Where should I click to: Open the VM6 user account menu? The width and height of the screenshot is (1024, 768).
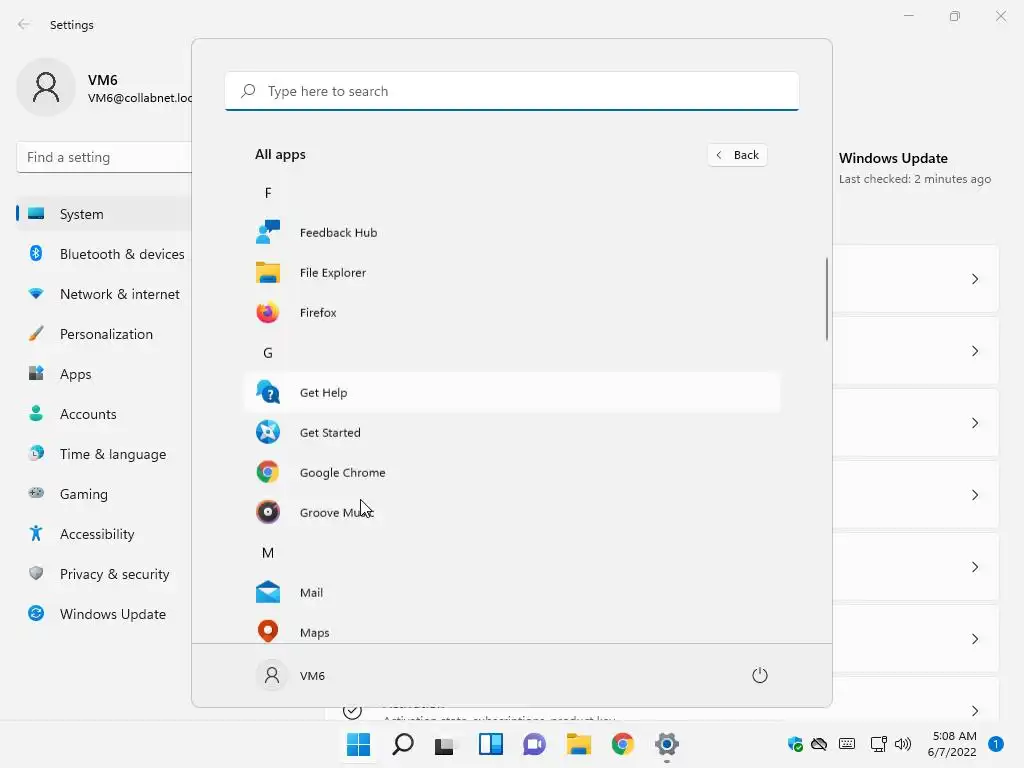[x=291, y=675]
